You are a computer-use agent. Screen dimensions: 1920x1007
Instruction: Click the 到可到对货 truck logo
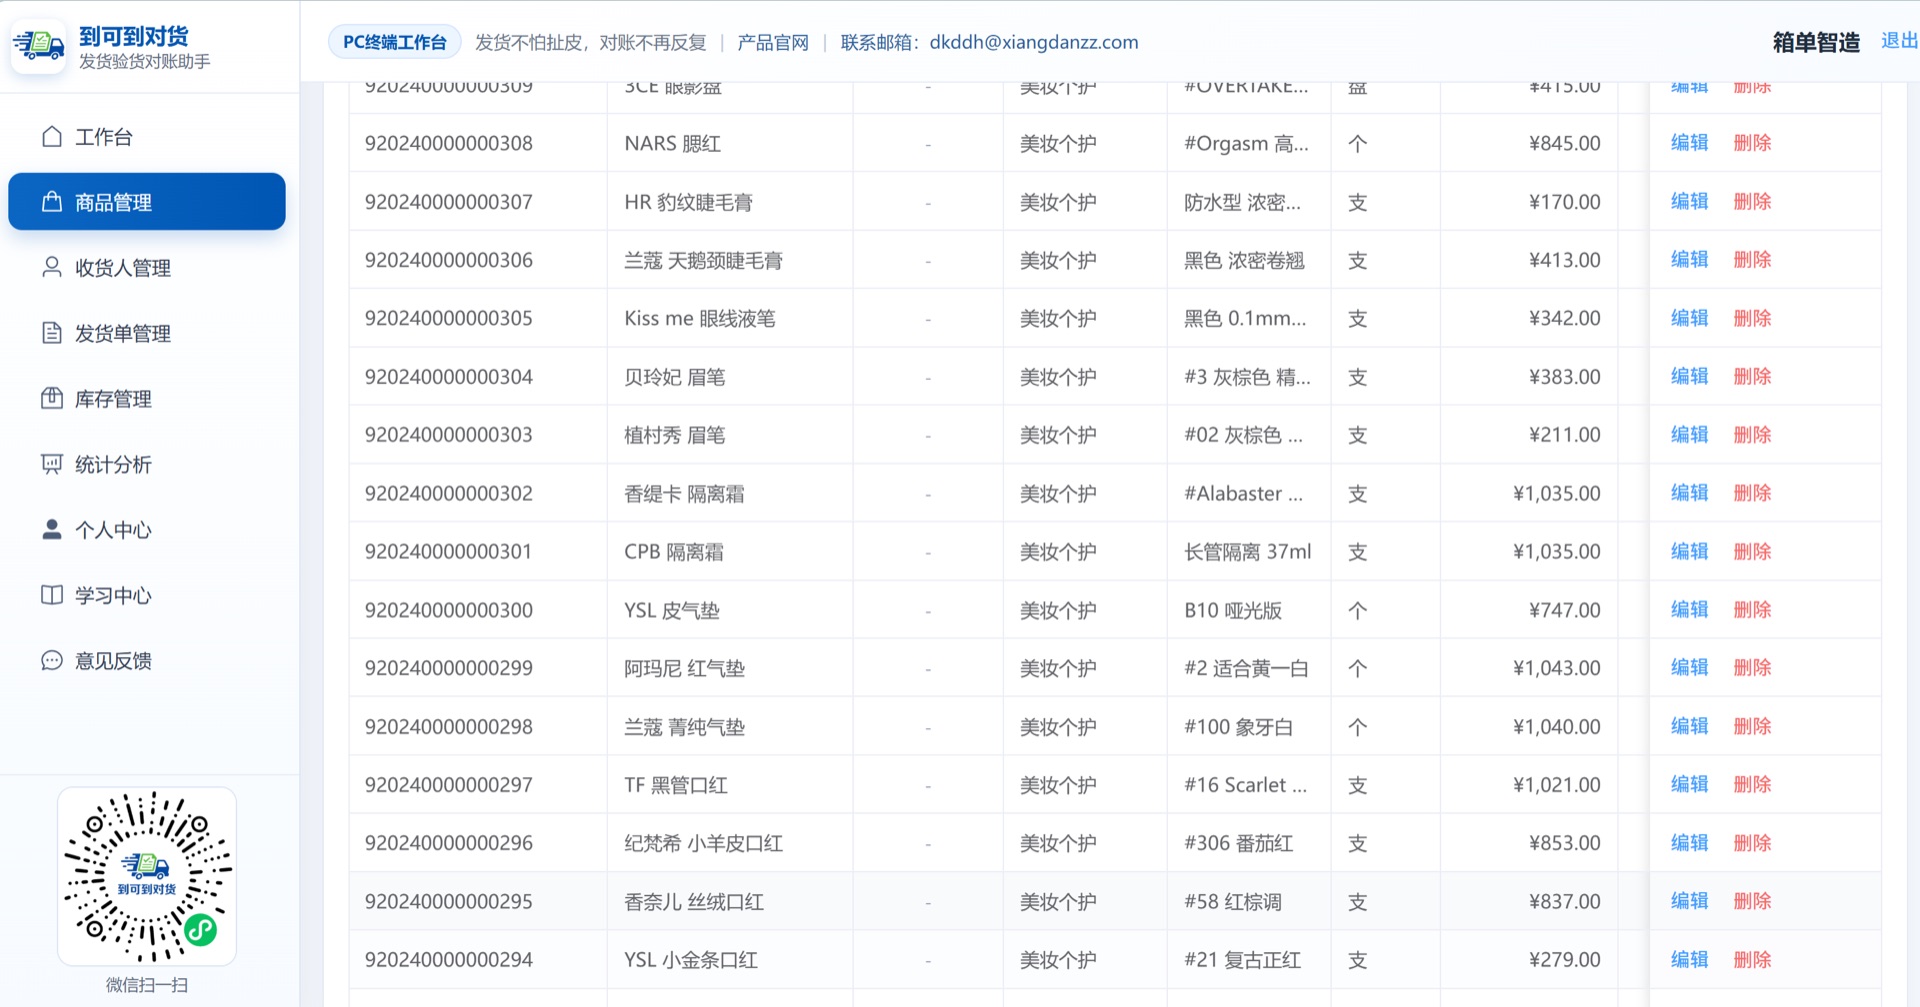tap(39, 45)
